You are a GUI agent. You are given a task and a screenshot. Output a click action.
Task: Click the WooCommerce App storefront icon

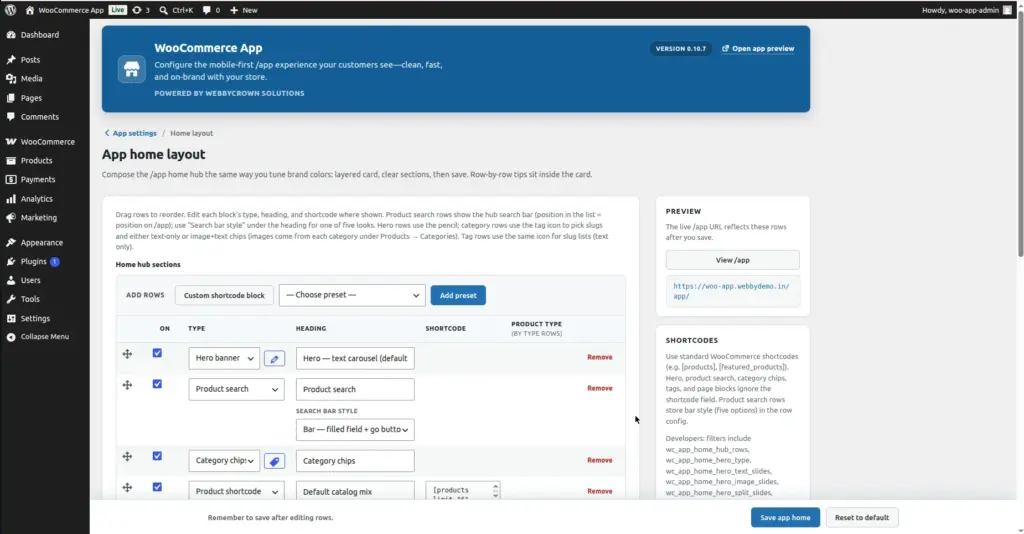132,69
